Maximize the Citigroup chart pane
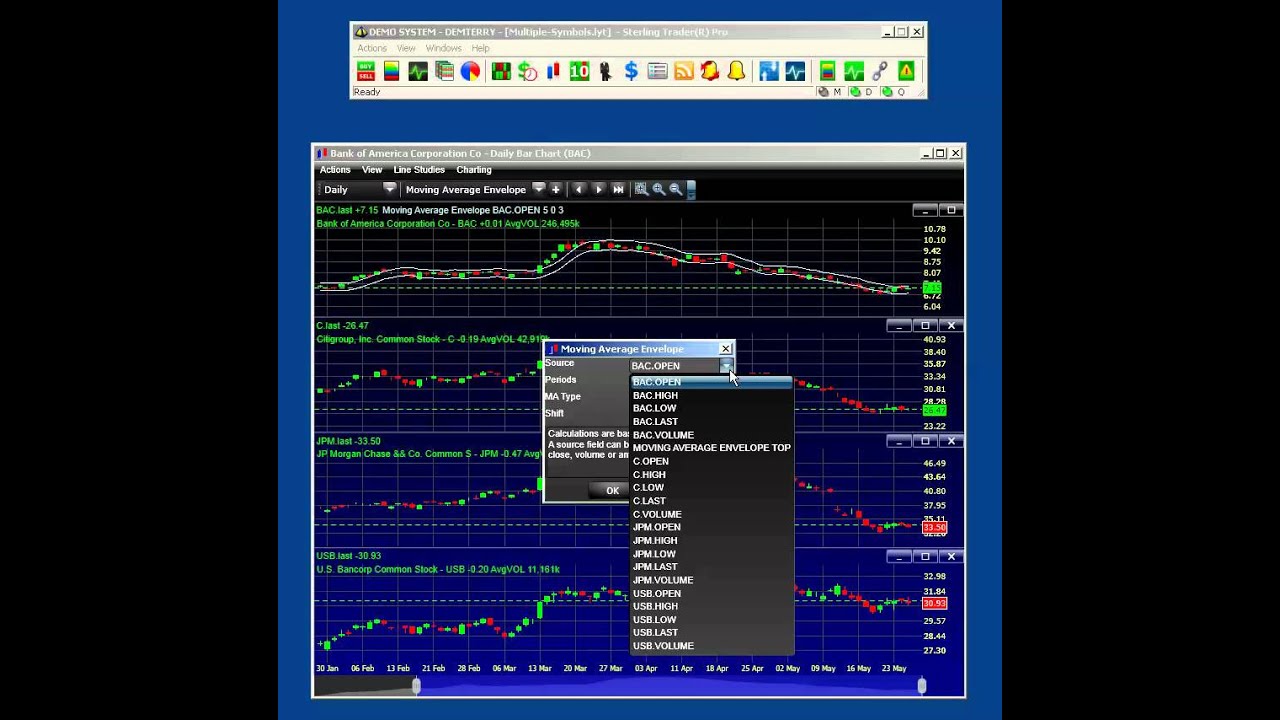Viewport: 1280px width, 720px height. [x=925, y=326]
